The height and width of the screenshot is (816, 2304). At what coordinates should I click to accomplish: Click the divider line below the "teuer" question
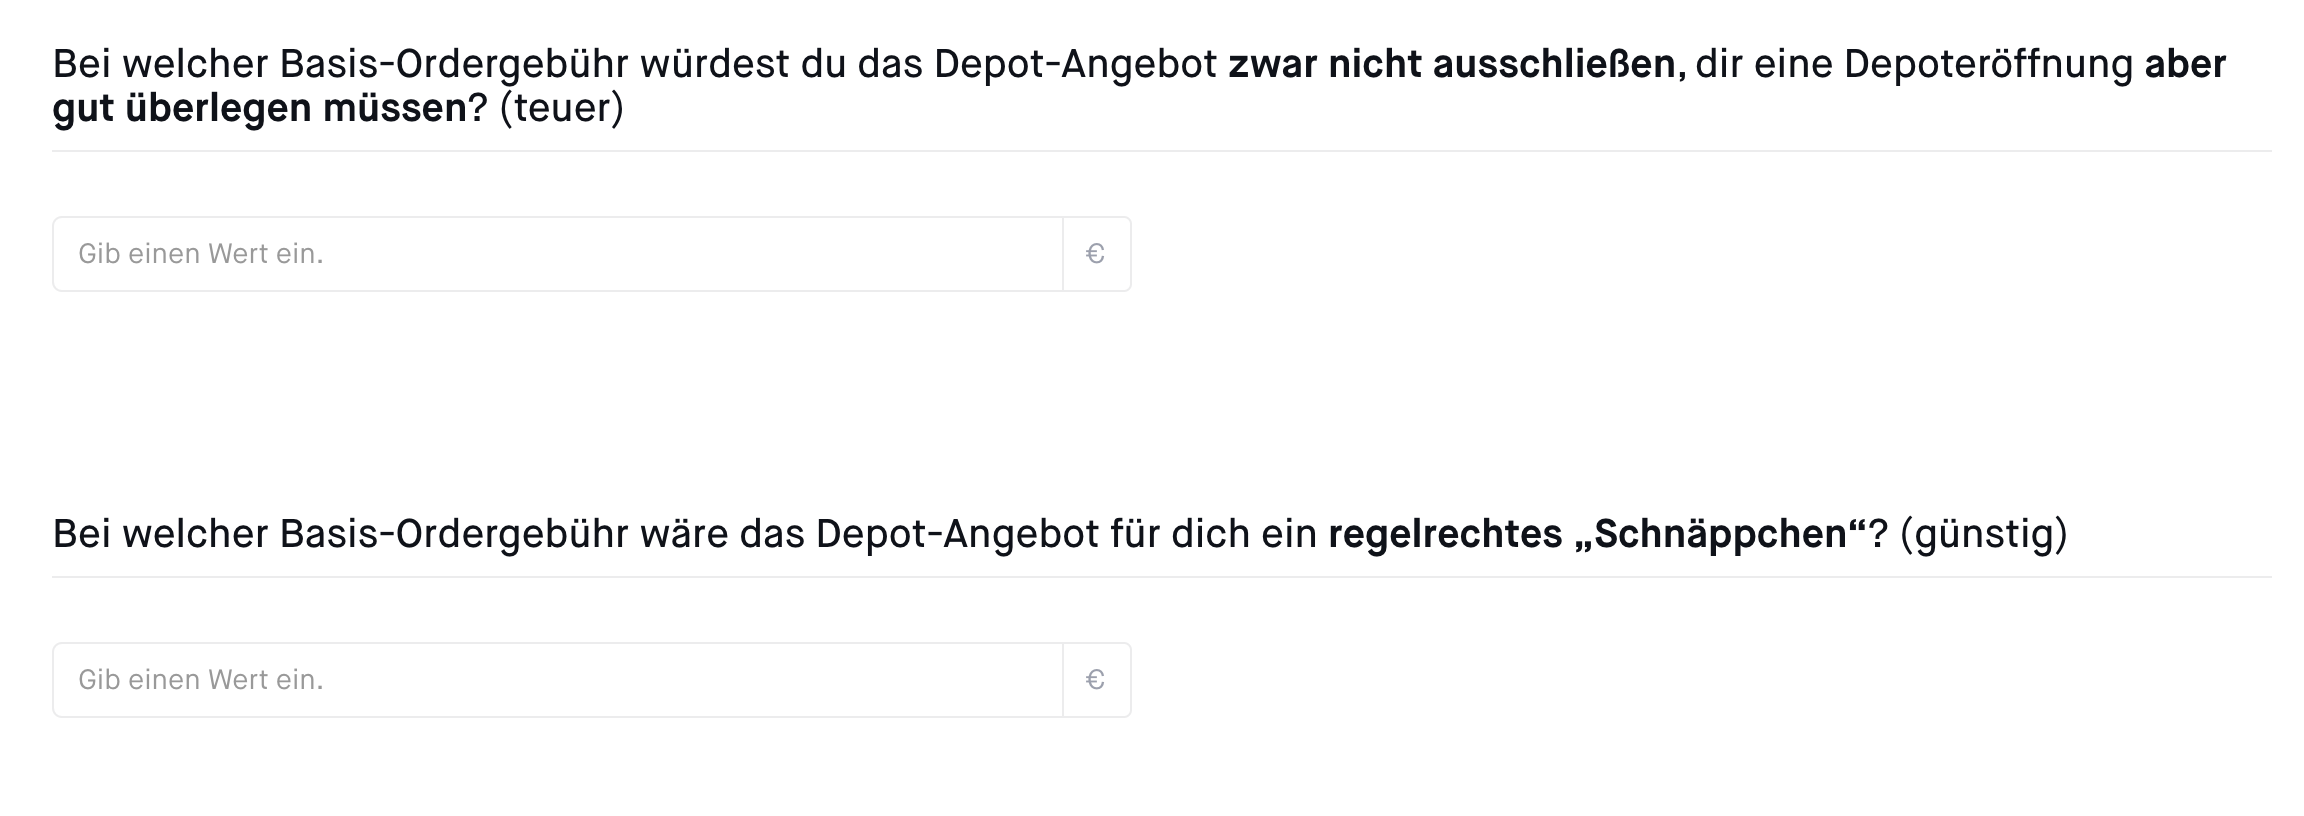point(1160,151)
